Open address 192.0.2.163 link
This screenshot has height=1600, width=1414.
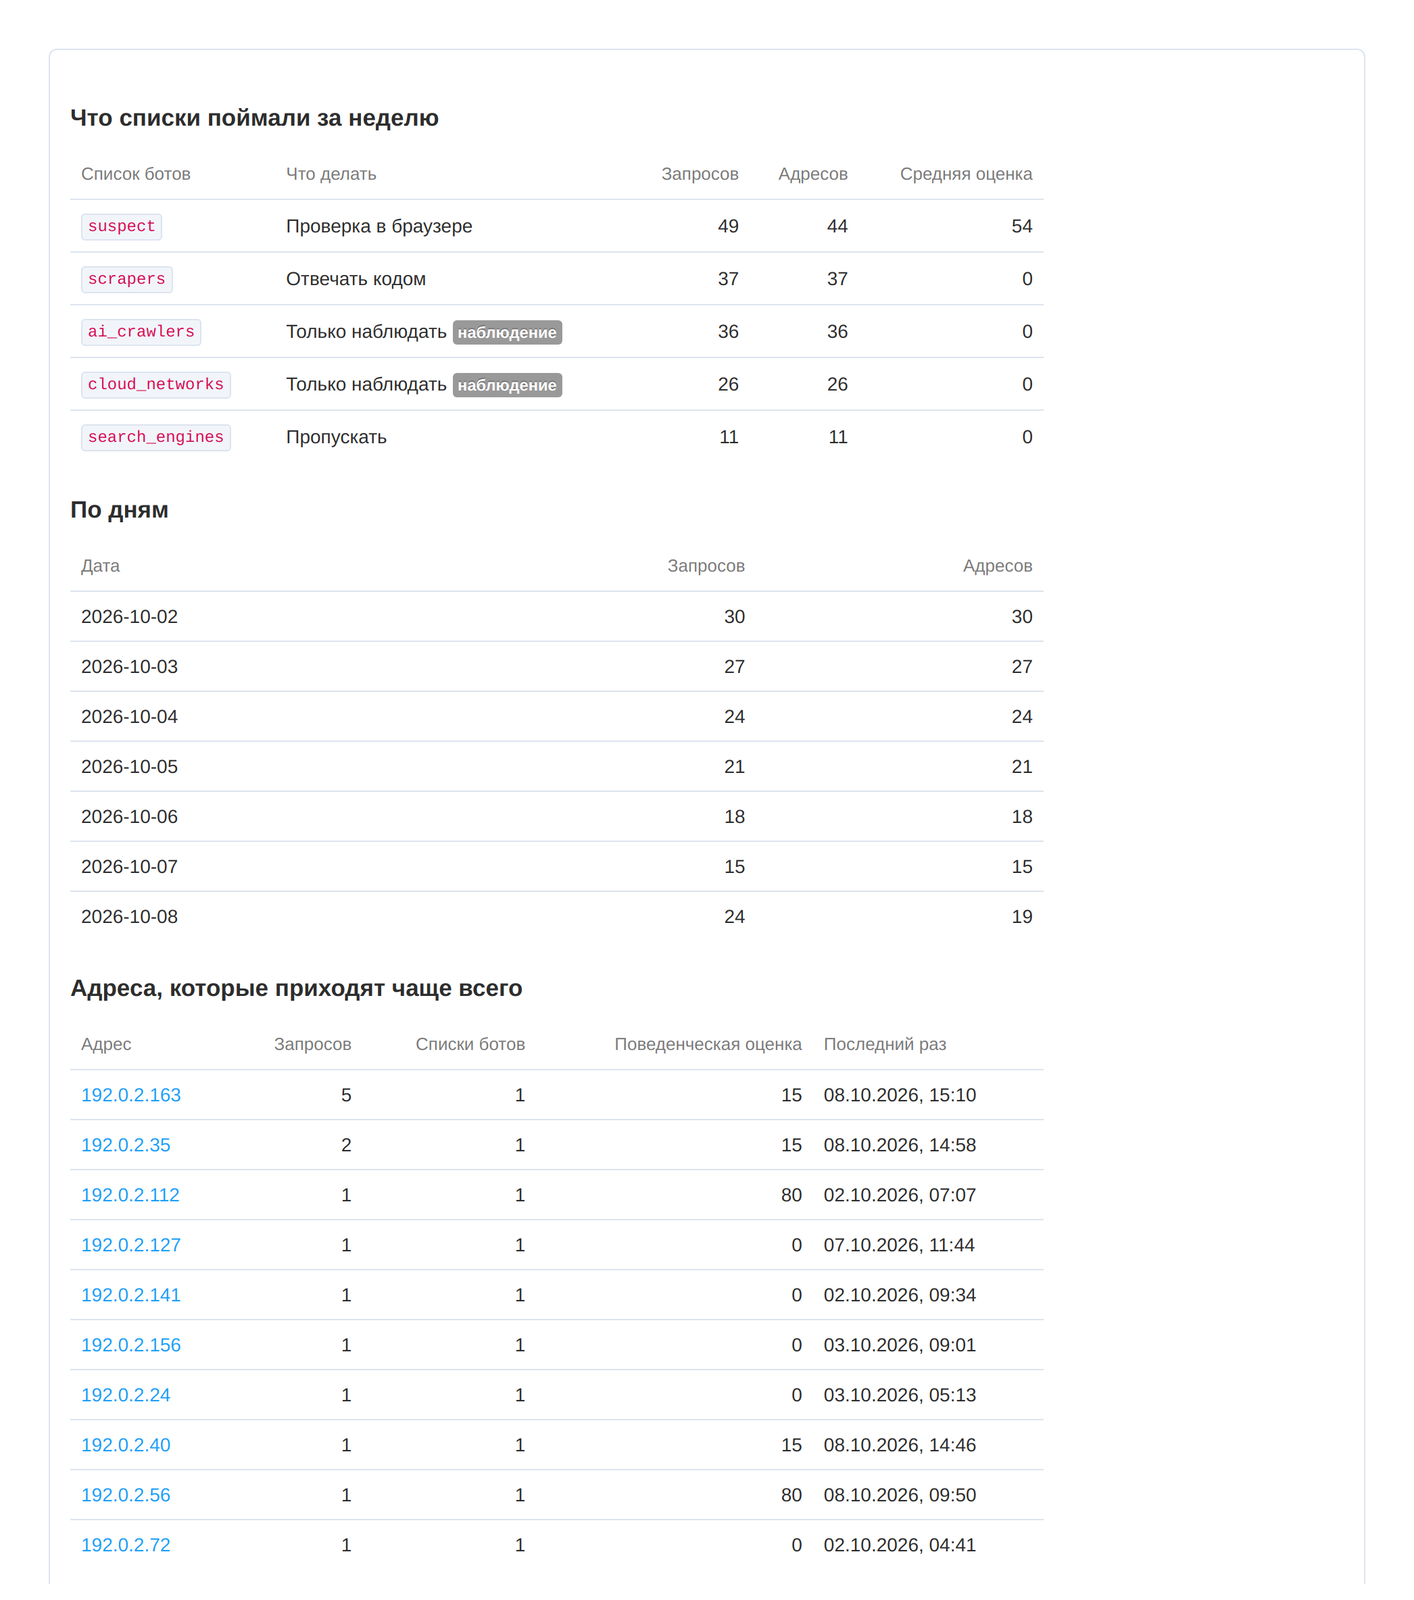point(131,1095)
